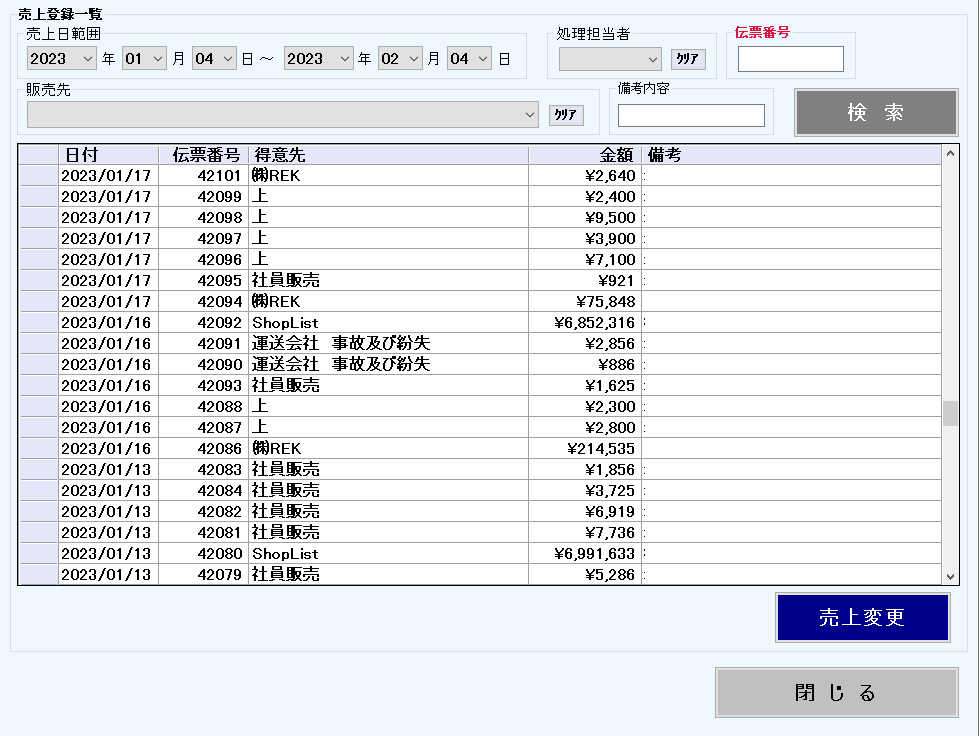
Task: Click amount ¥6,852,316
Action: [x=594, y=323]
